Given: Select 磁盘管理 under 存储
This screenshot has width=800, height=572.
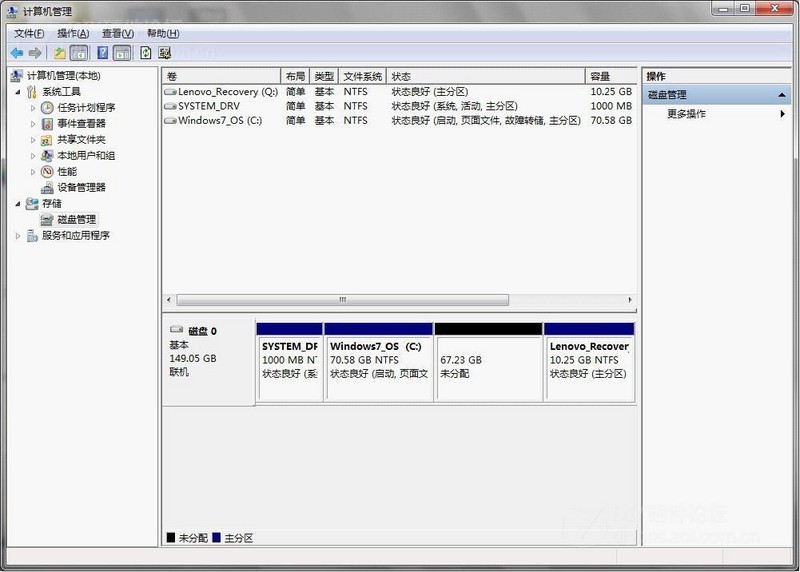Looking at the screenshot, I should point(76,219).
